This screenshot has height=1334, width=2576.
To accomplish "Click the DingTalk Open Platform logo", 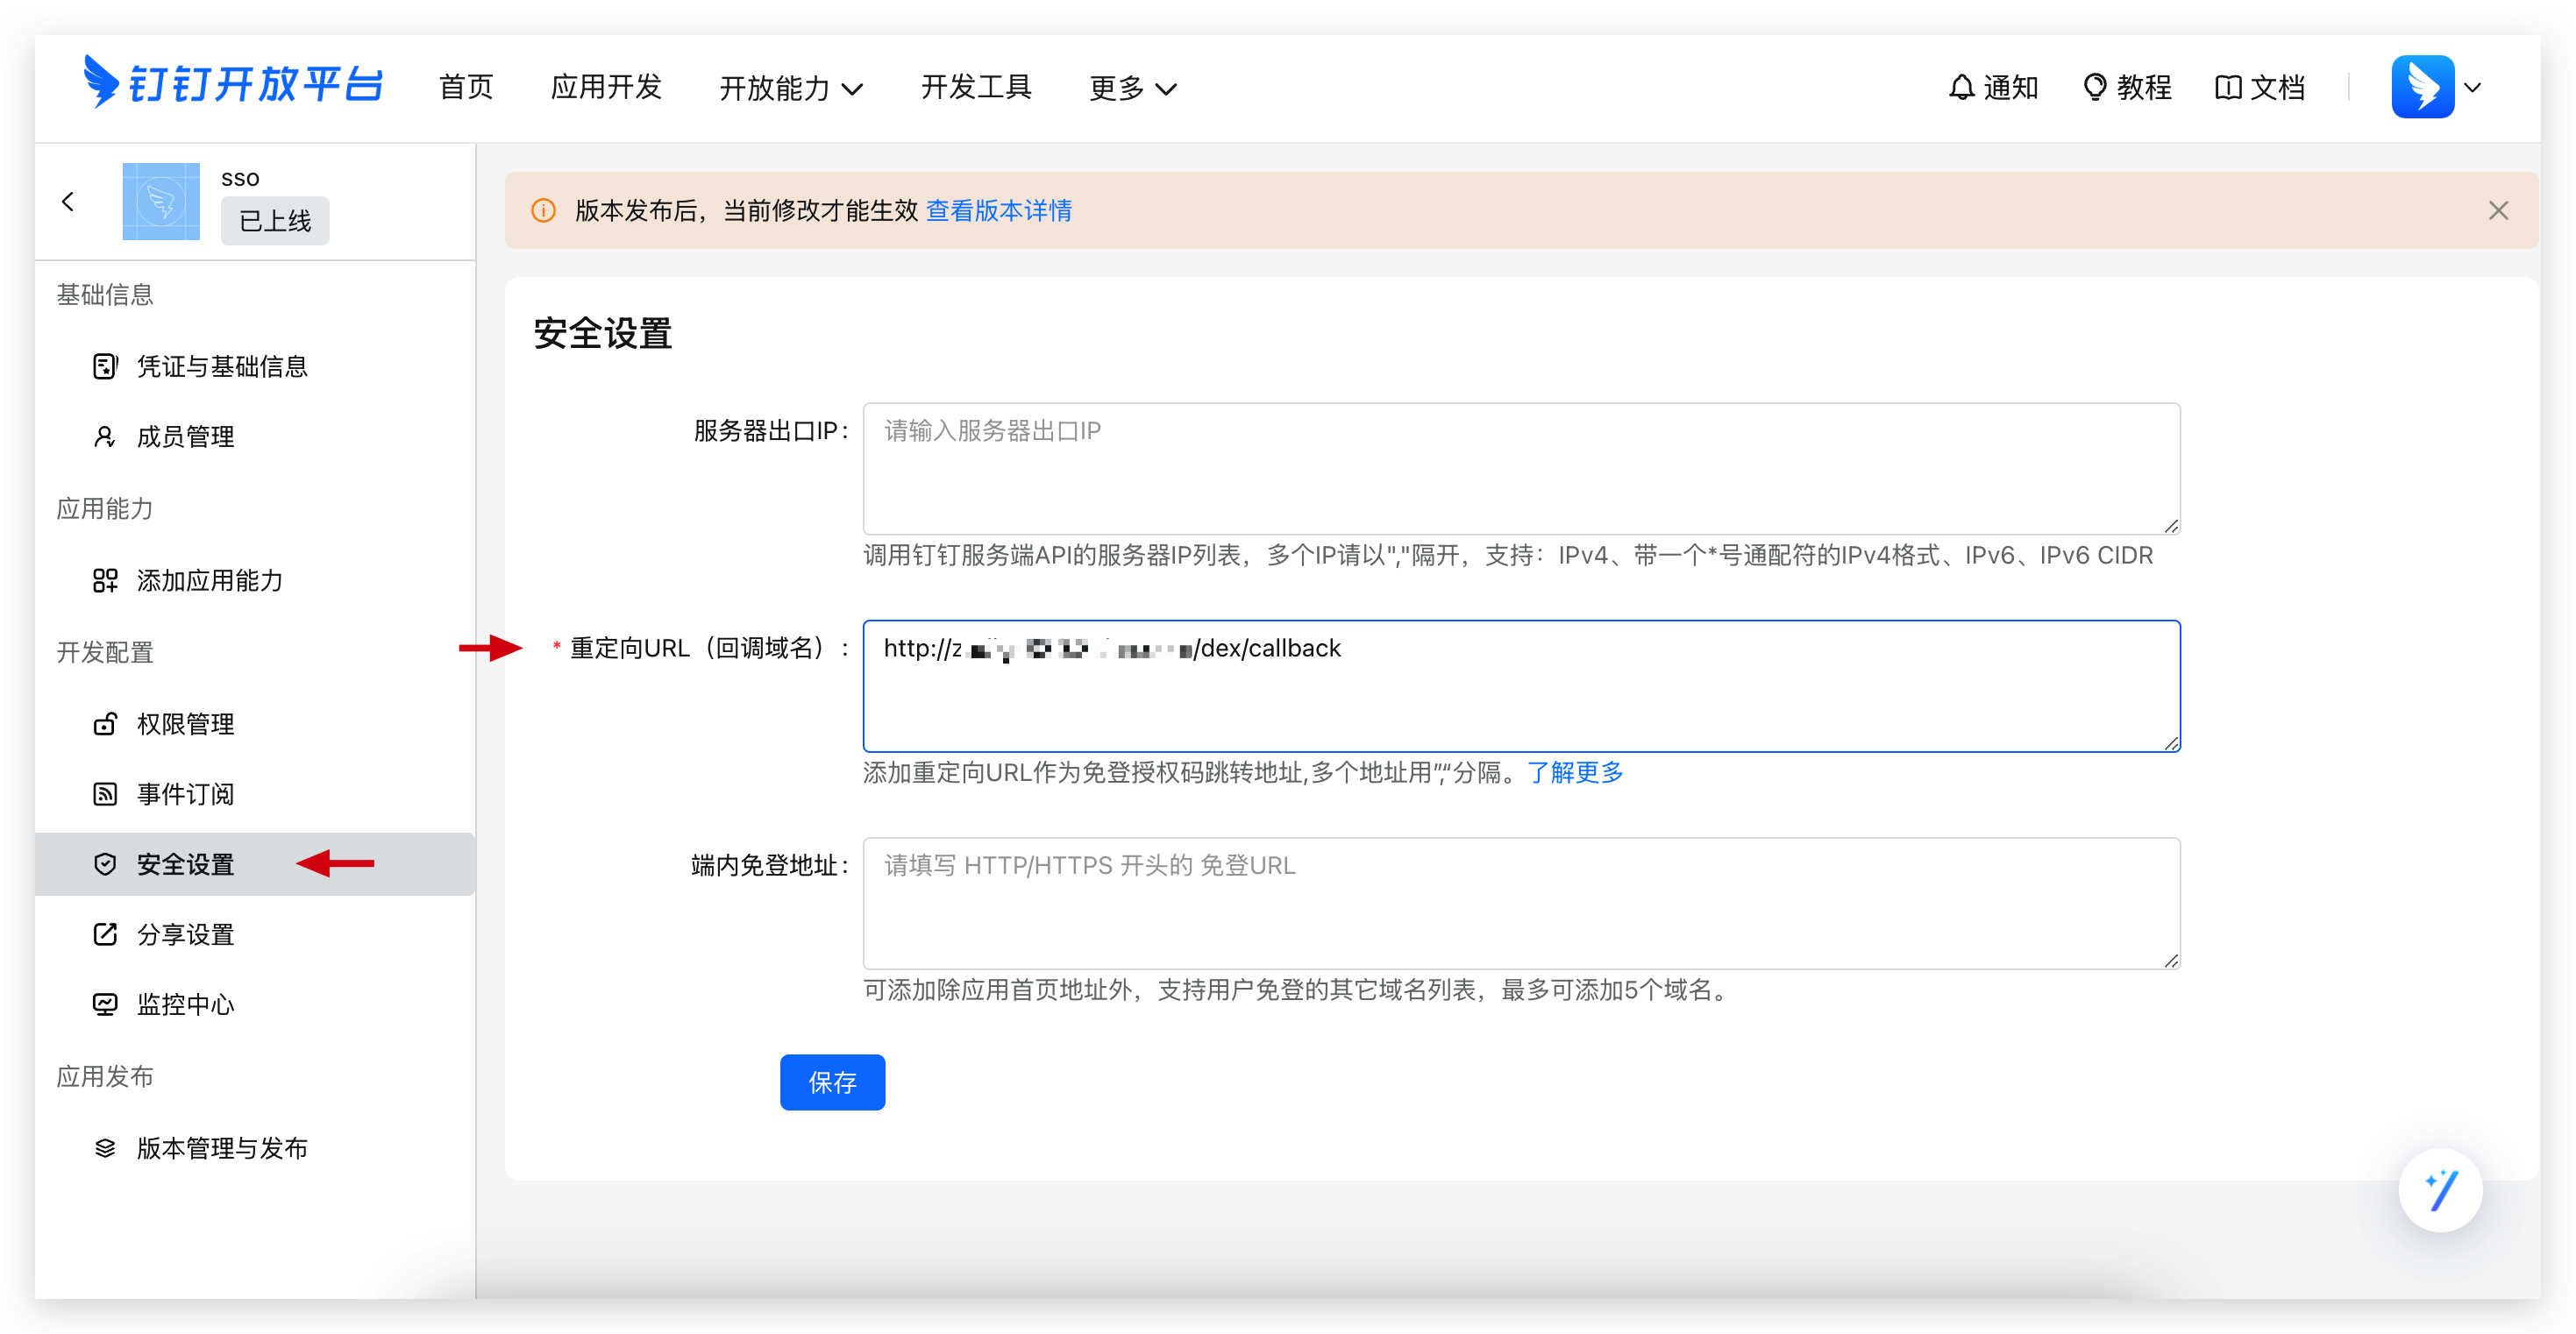I will point(232,84).
